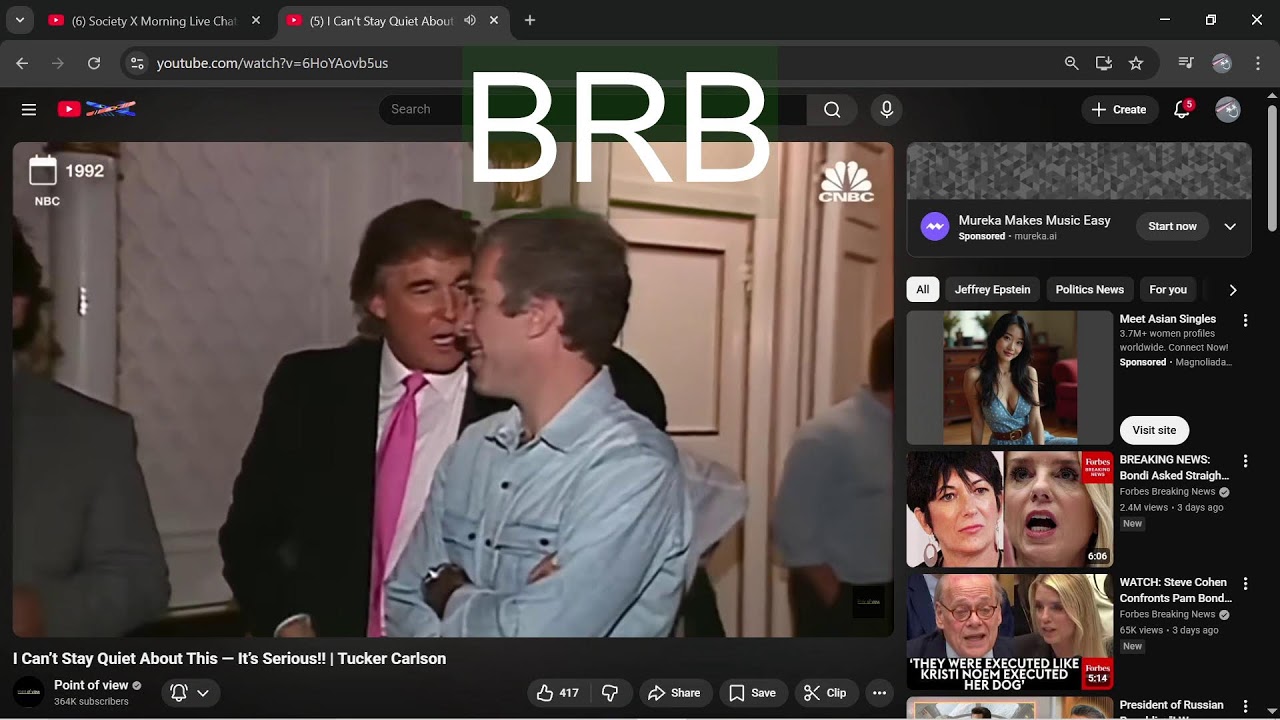Bookmark this page with the star icon
This screenshot has width=1280, height=720.
tap(1136, 63)
